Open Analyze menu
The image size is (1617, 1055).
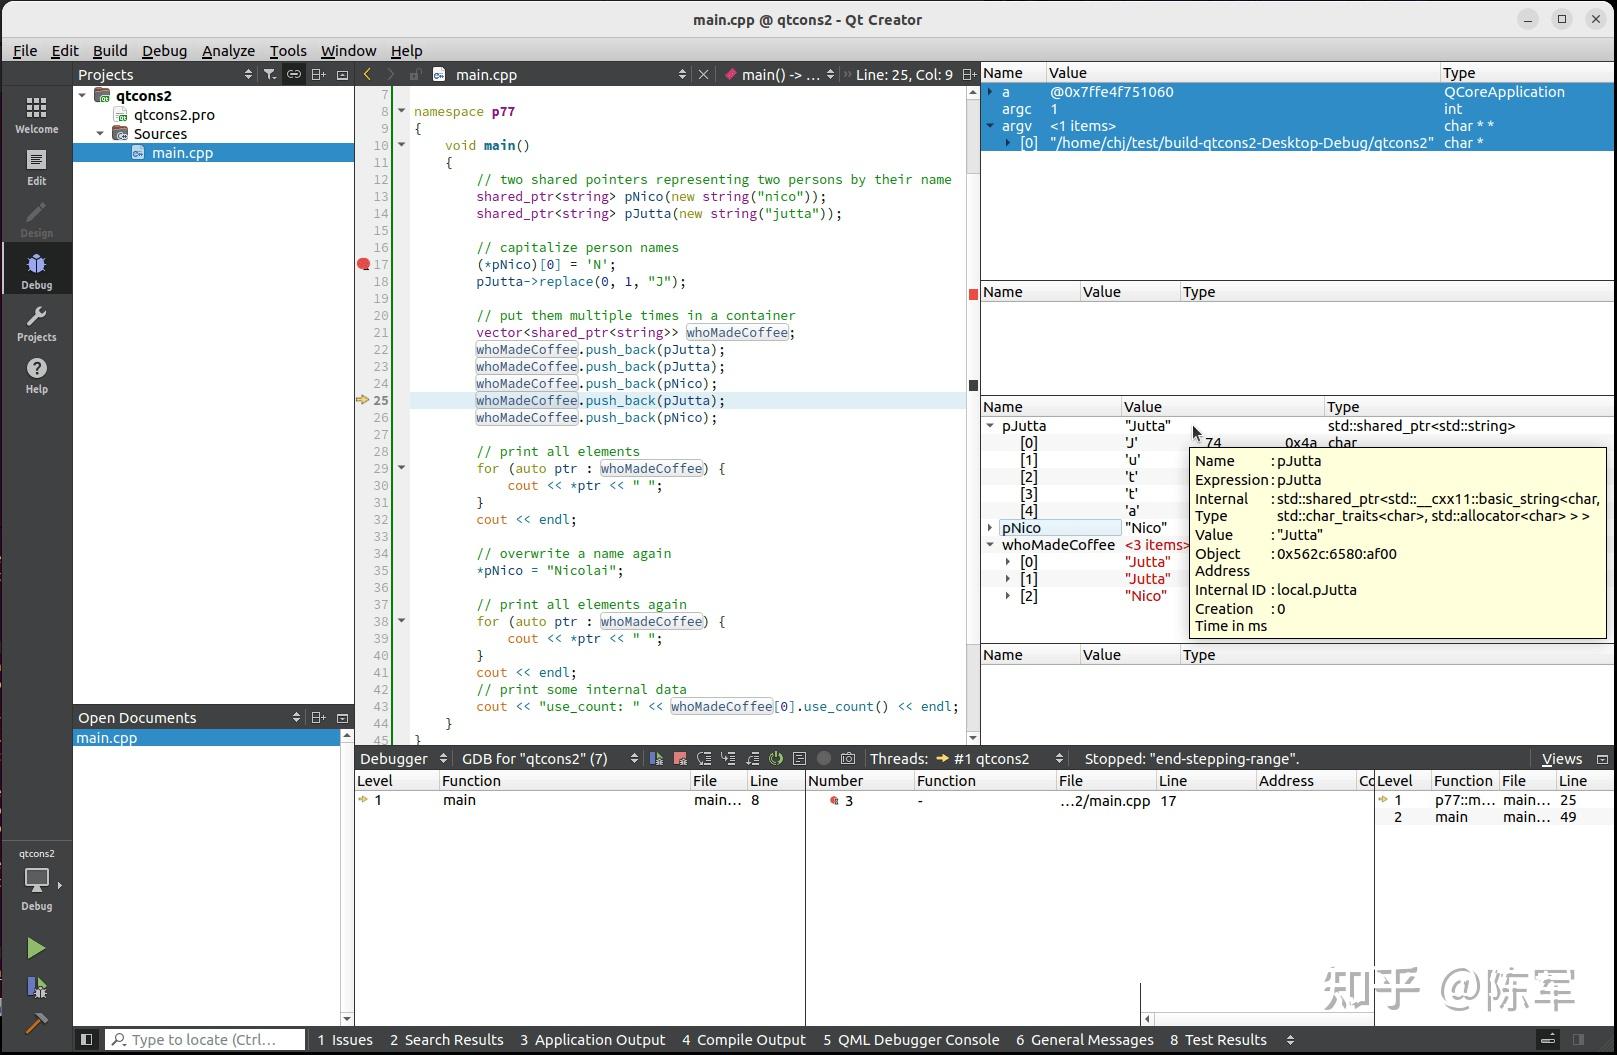click(x=228, y=51)
